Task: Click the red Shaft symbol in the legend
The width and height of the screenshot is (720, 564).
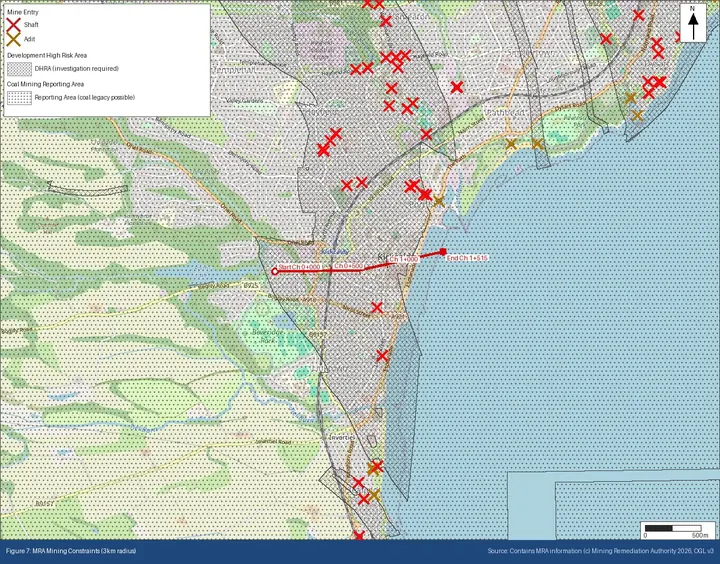Action: pyautogui.click(x=14, y=25)
